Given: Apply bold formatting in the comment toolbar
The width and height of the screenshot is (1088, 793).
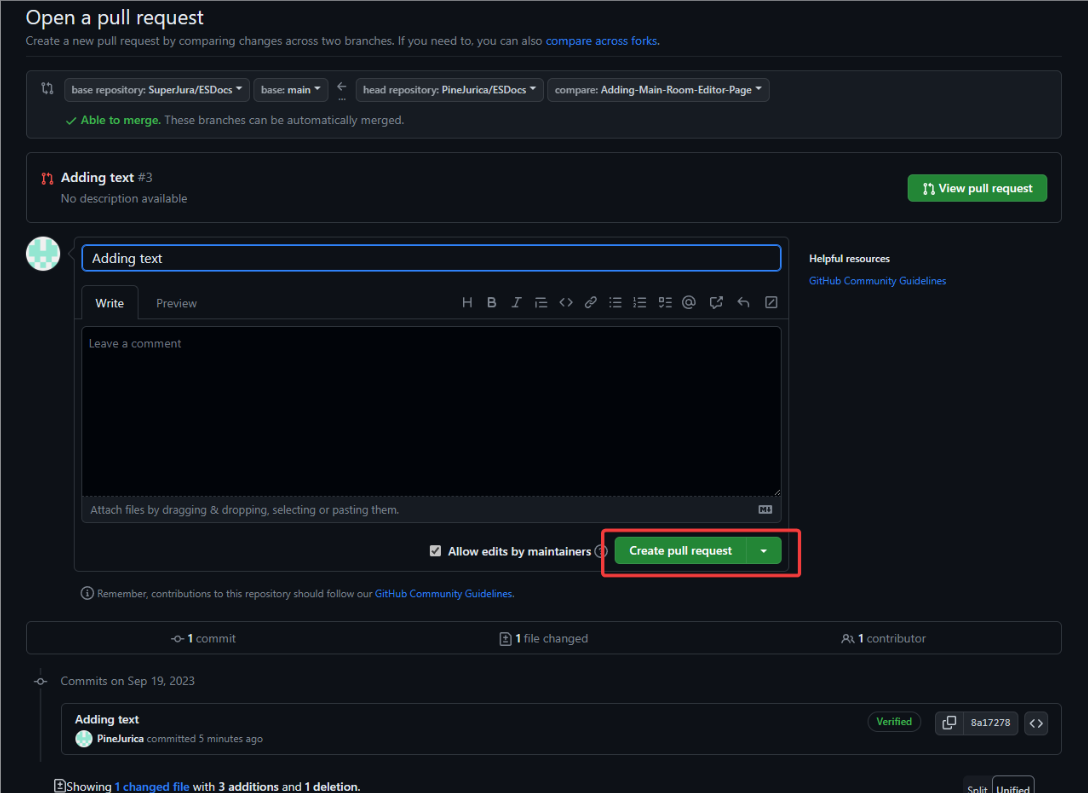Looking at the screenshot, I should click(492, 303).
